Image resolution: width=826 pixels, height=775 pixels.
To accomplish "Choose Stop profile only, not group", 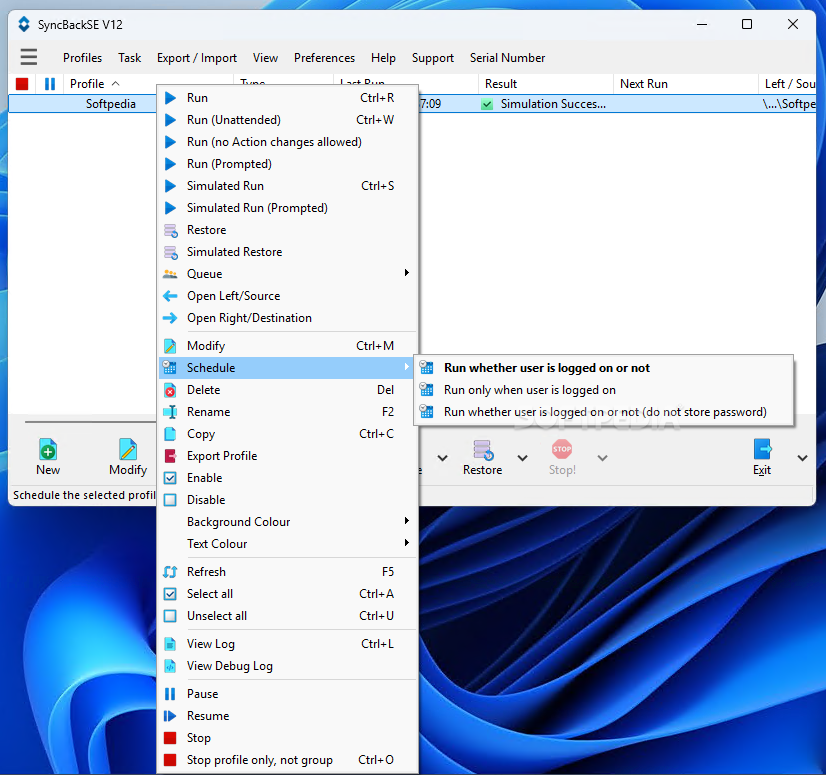I will pos(288,760).
